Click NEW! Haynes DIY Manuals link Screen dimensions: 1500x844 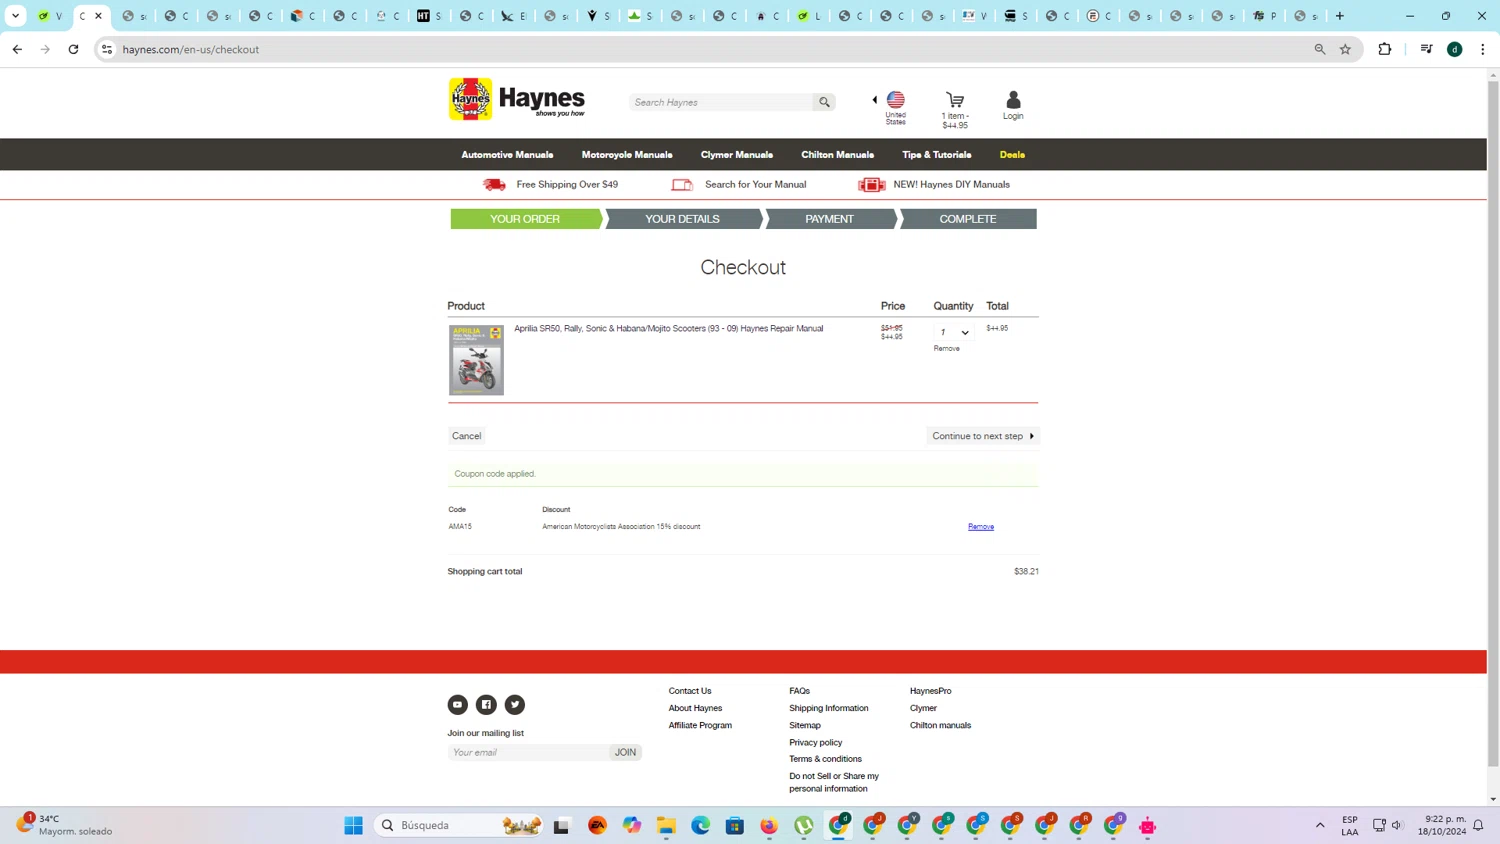pyautogui.click(x=951, y=185)
